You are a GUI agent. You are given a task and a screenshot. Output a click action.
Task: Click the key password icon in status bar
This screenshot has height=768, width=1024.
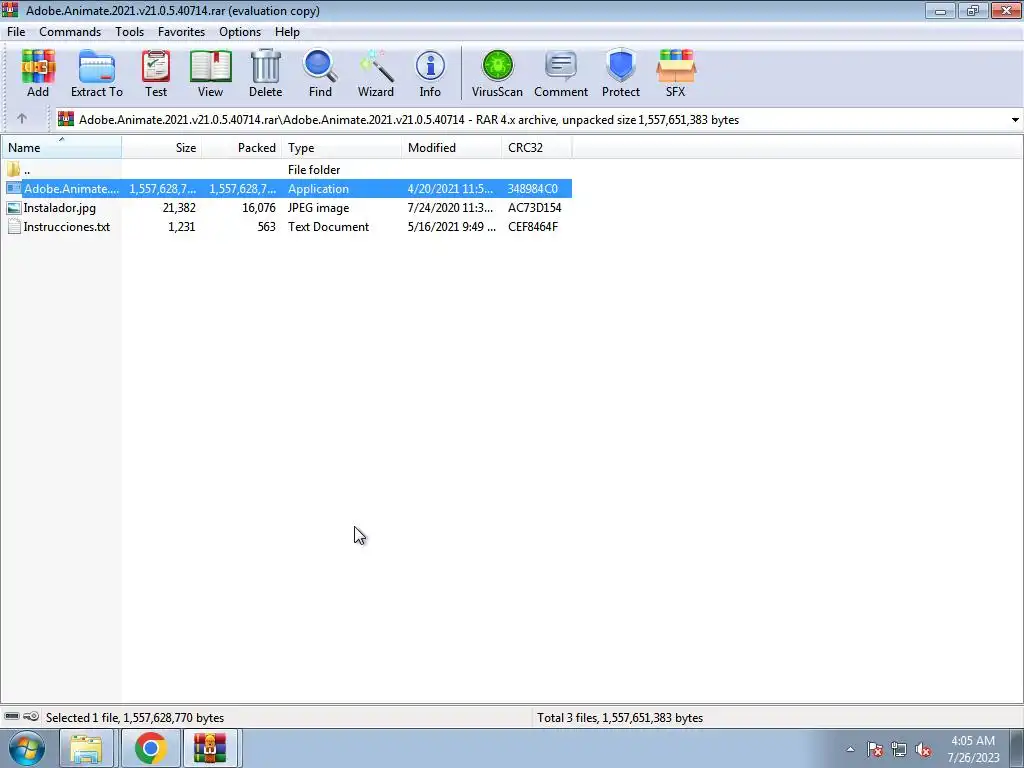point(31,716)
